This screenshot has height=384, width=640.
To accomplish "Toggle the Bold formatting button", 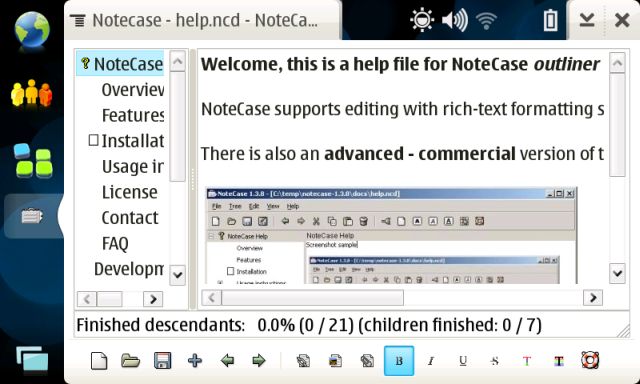I will coord(399,361).
